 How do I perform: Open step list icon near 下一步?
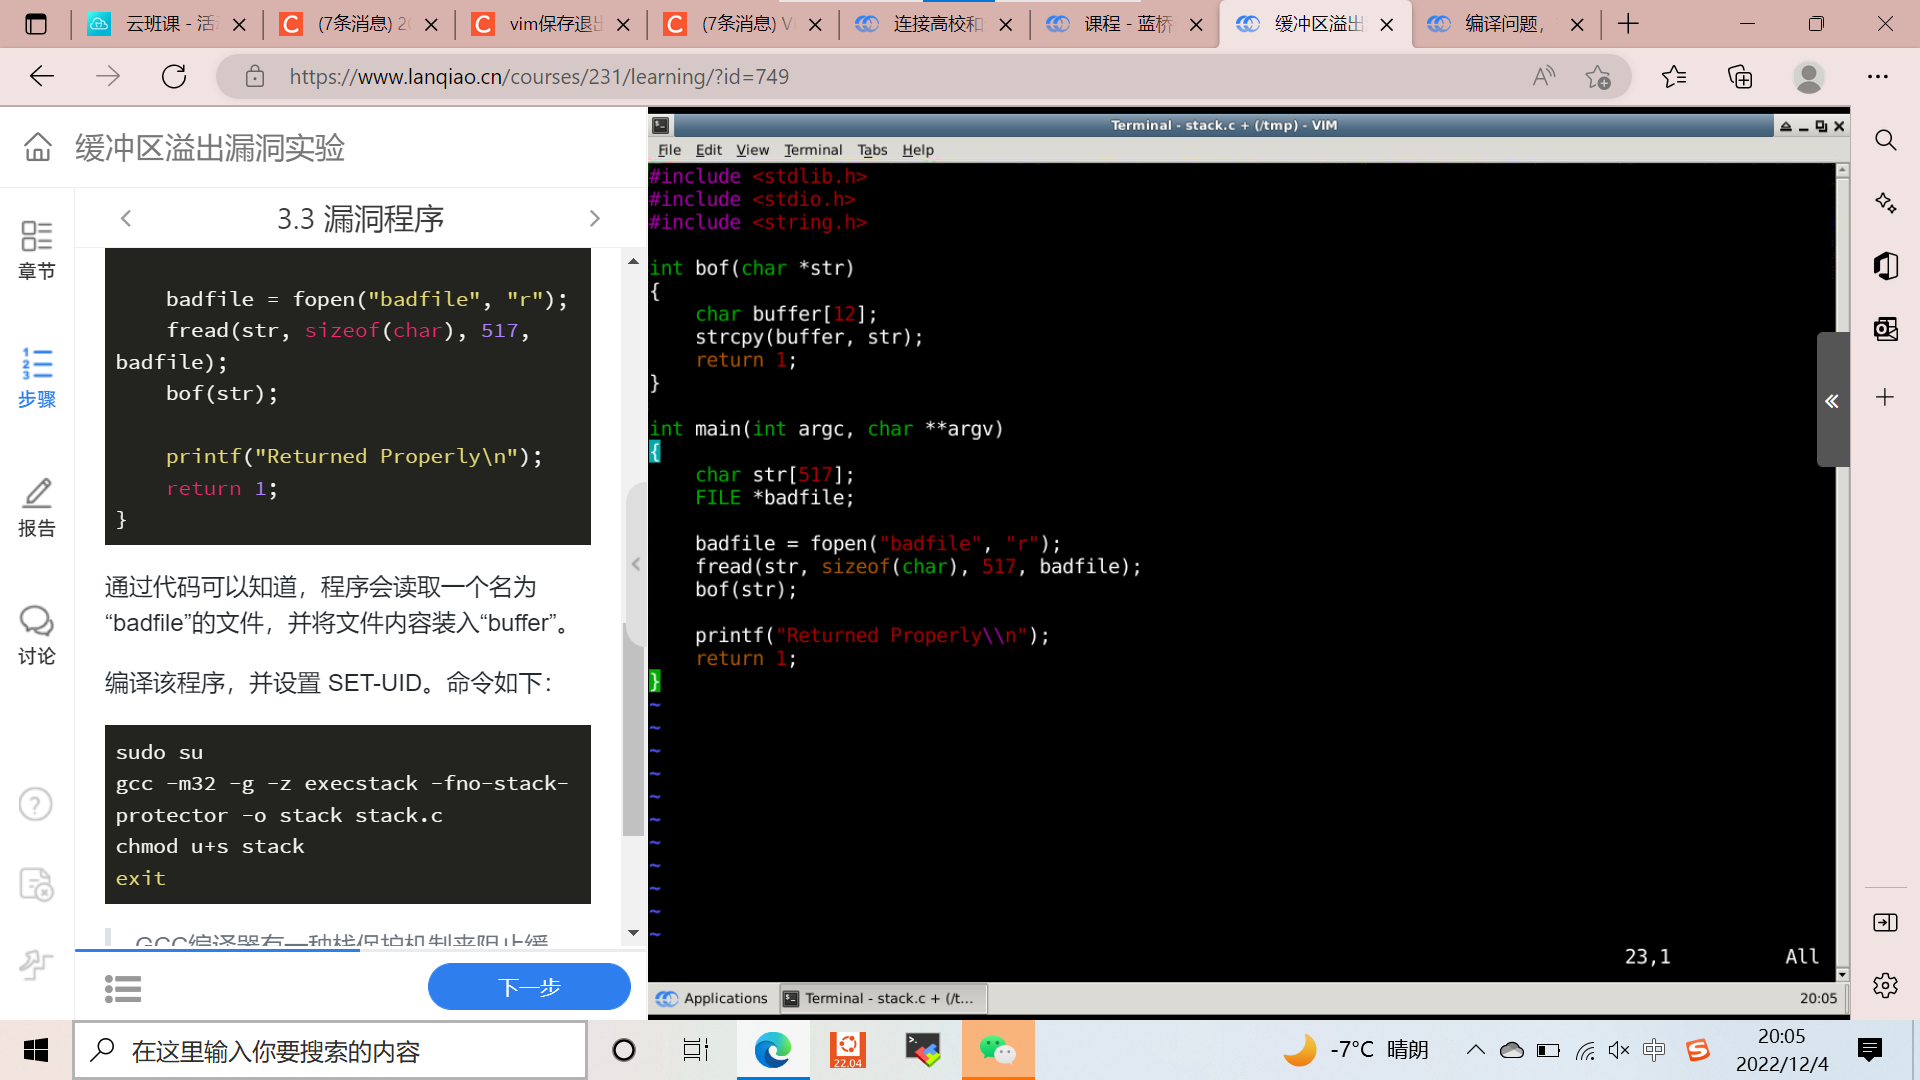pyautogui.click(x=122, y=988)
